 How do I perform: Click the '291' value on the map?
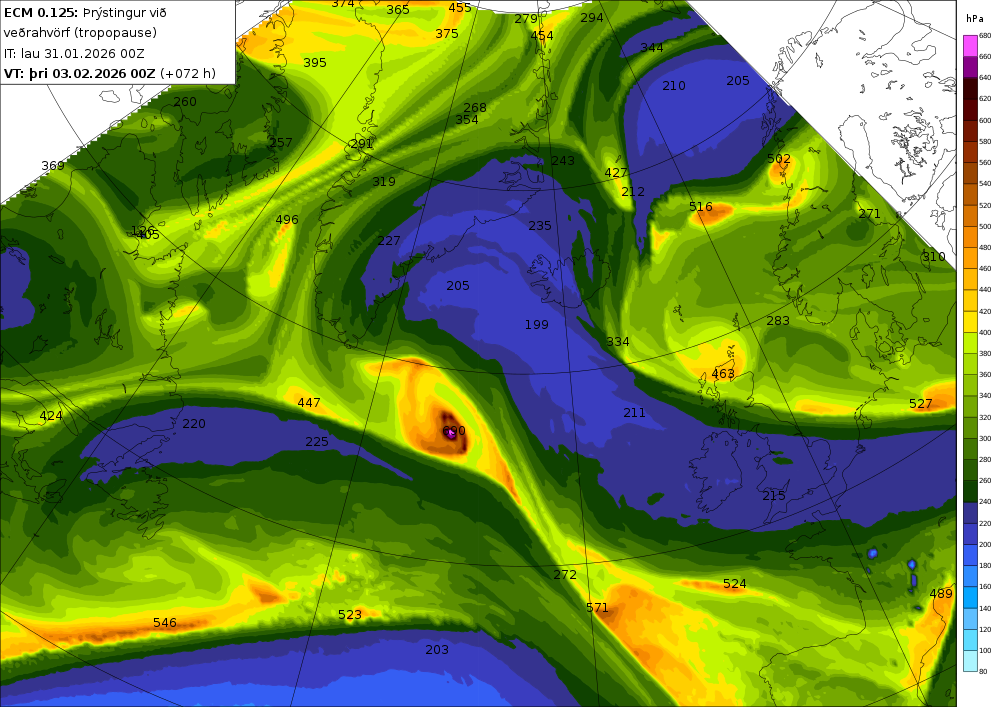pyautogui.click(x=361, y=143)
